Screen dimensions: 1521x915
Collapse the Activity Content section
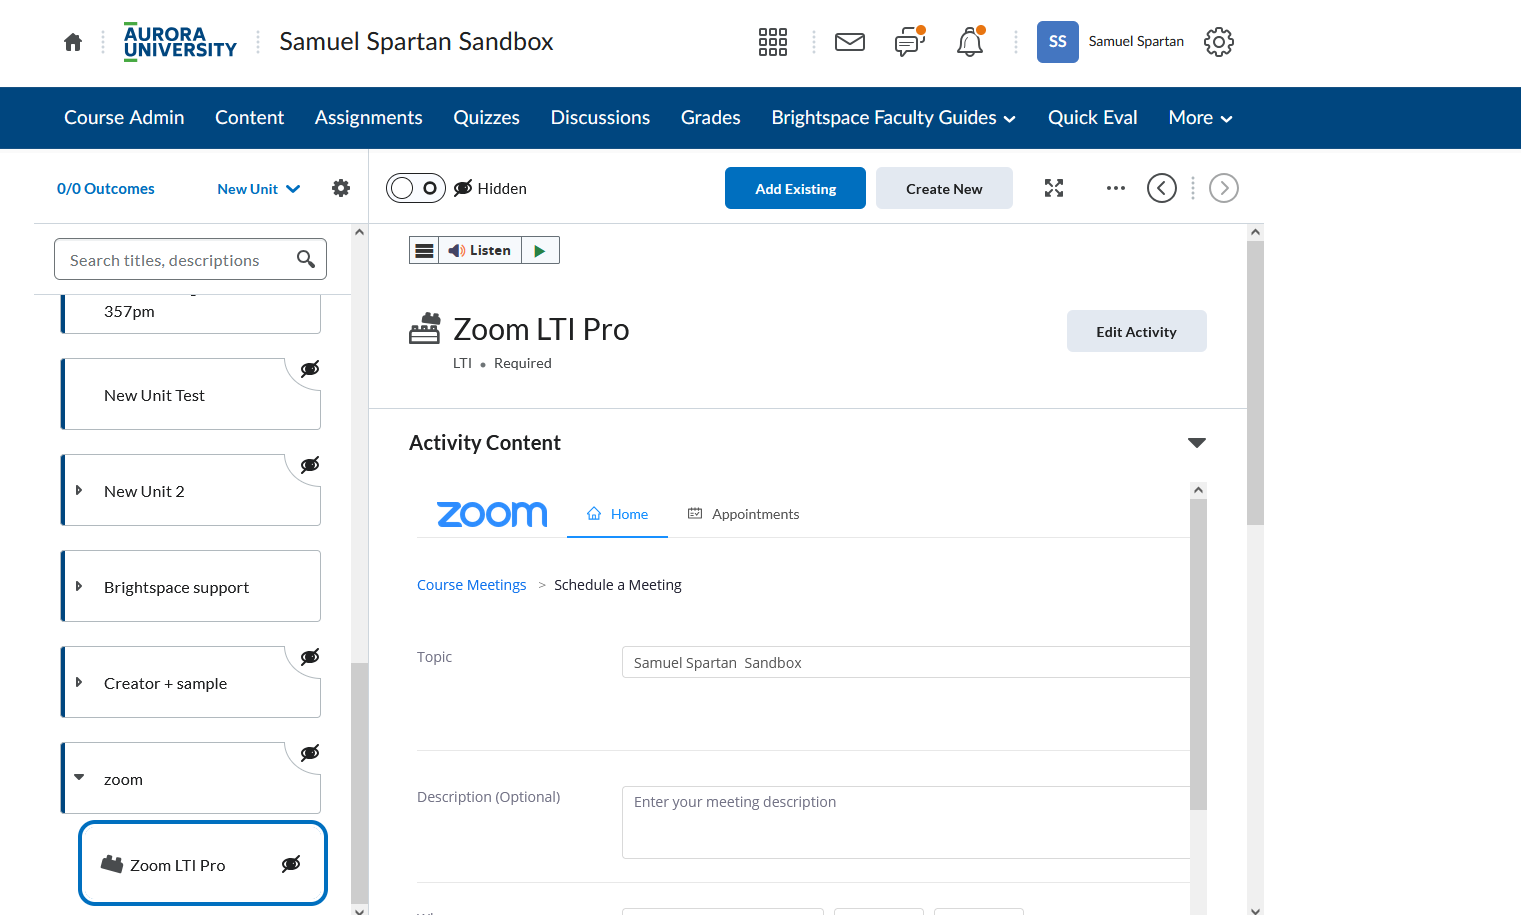[1197, 443]
